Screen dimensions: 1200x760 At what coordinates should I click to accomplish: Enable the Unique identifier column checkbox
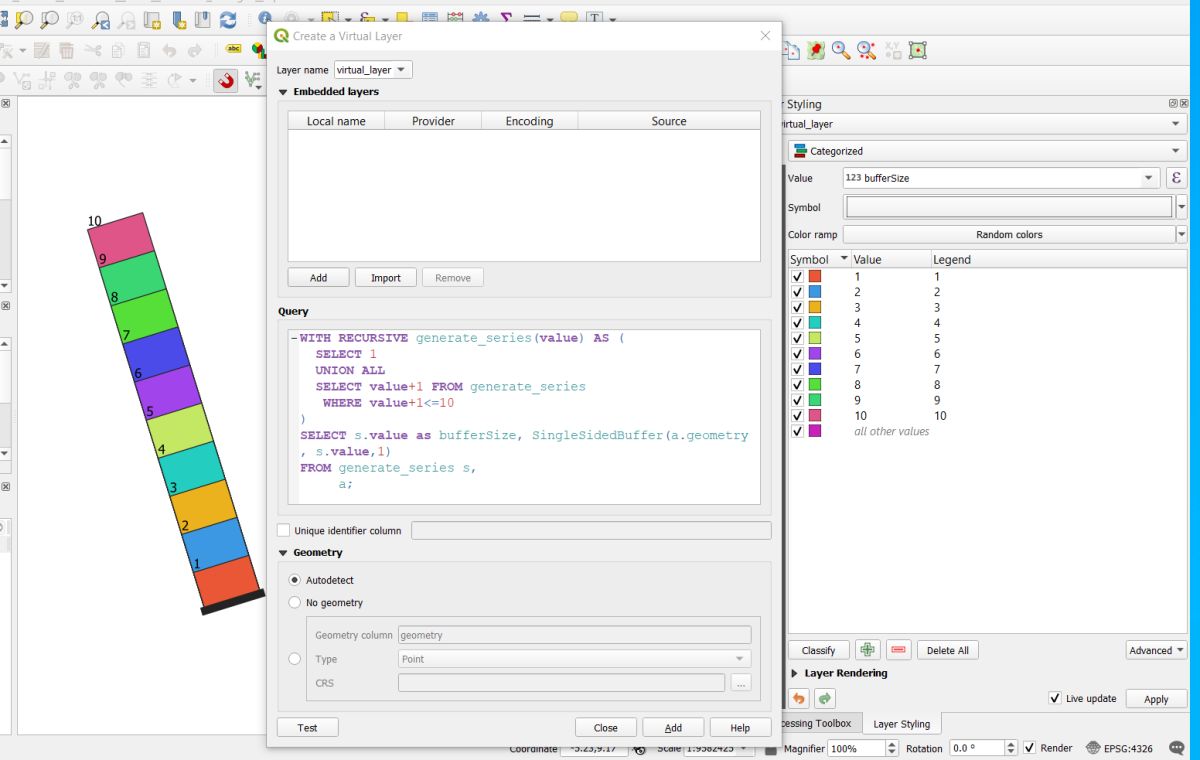click(283, 531)
